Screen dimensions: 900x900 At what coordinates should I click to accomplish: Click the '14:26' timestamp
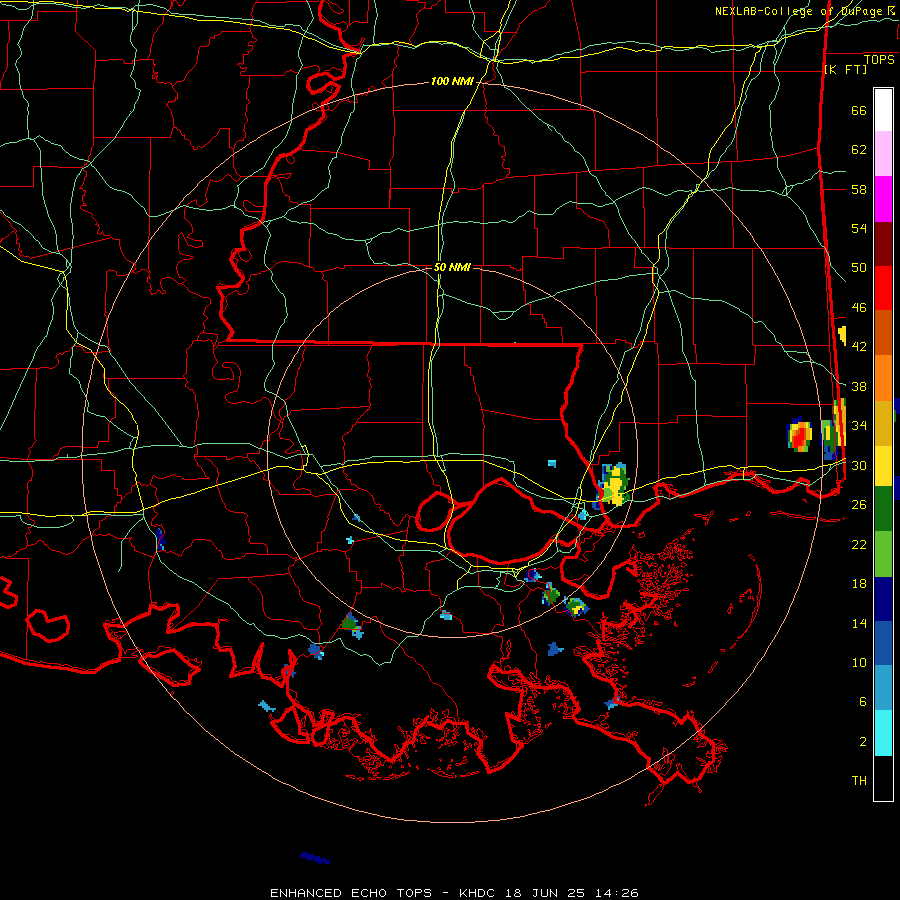[615, 893]
